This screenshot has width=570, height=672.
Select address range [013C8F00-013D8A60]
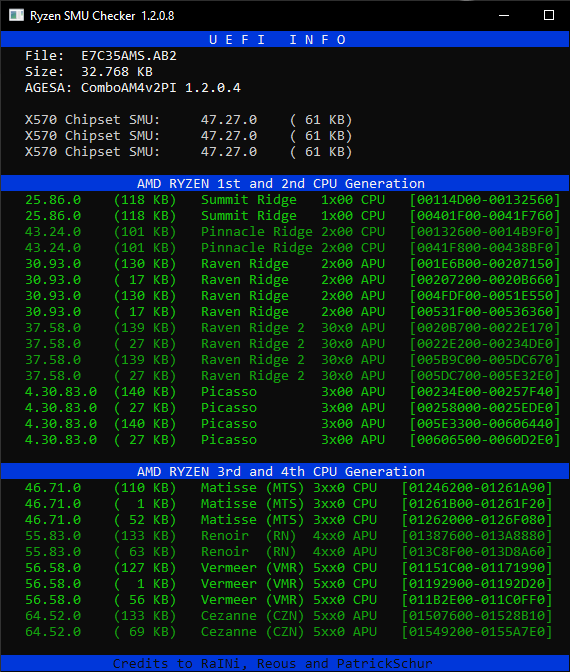[477, 552]
